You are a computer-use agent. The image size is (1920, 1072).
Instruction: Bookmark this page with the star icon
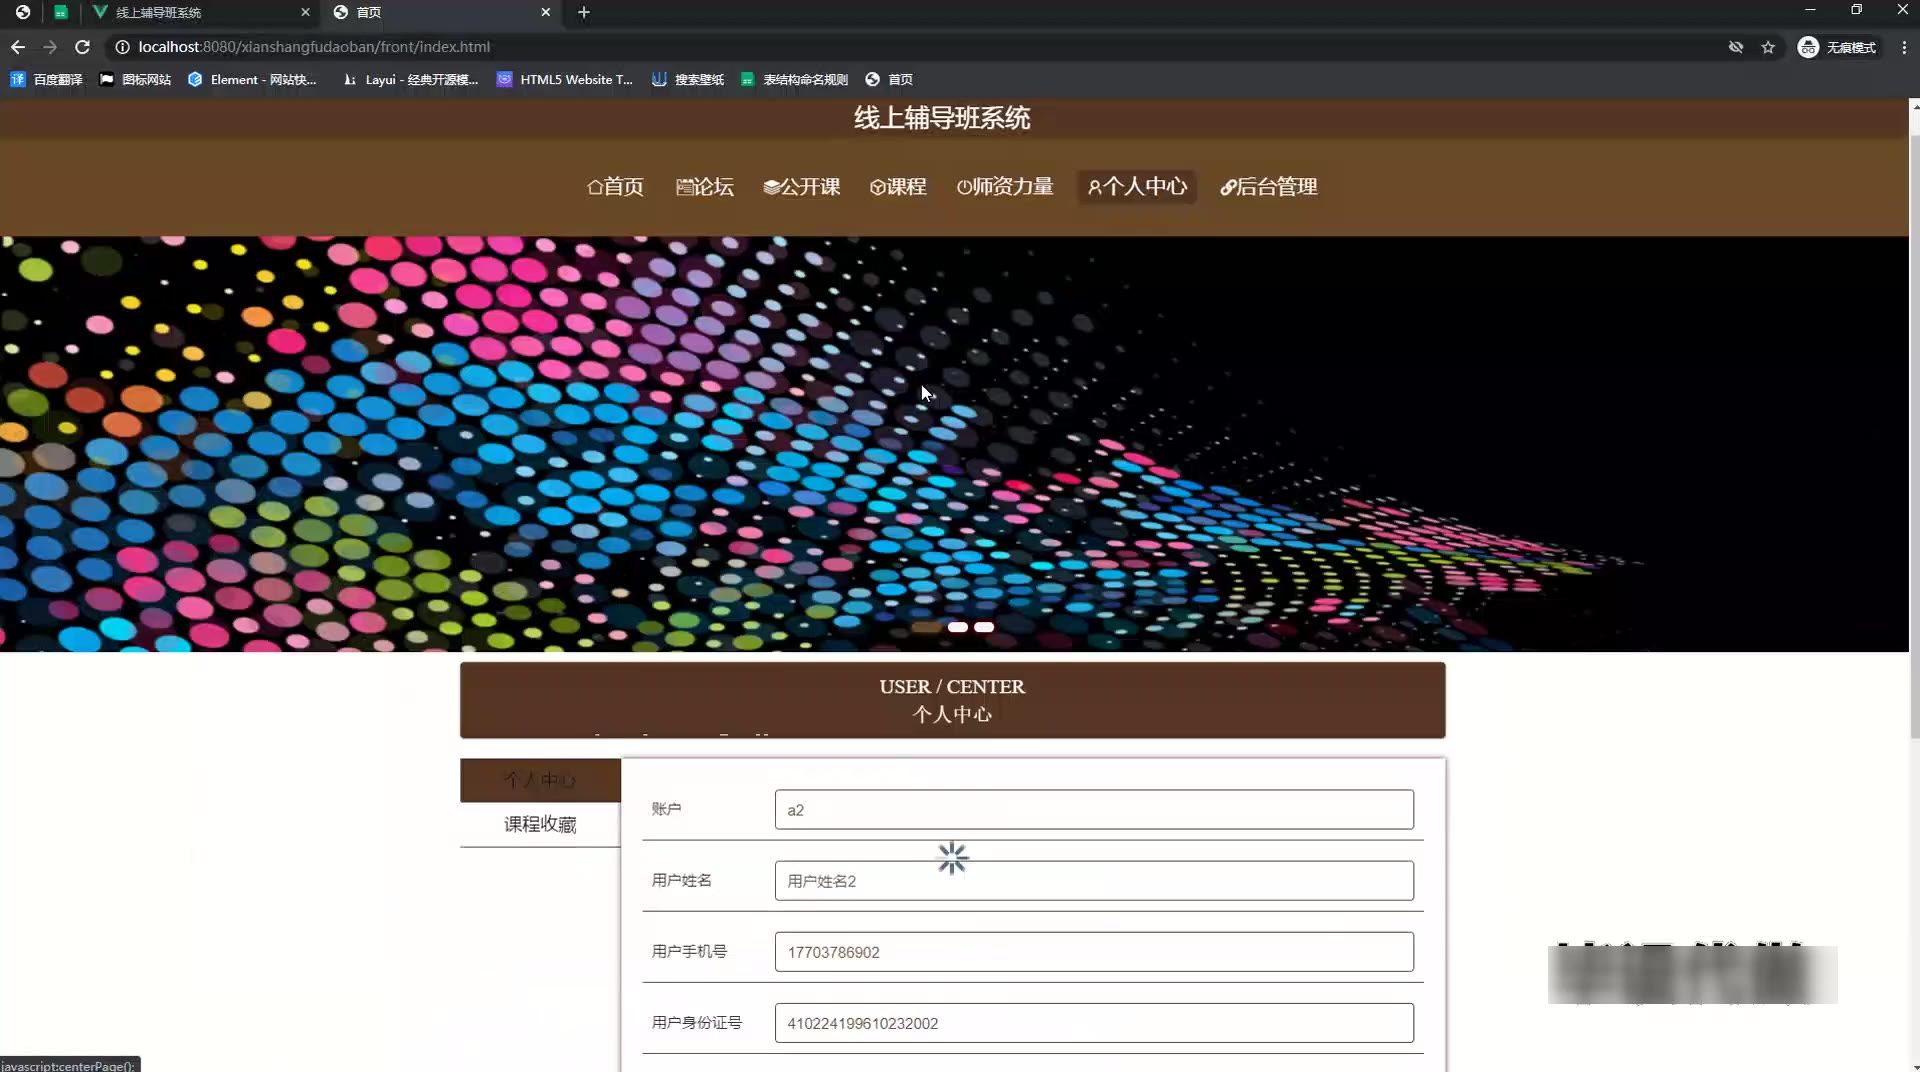coord(1768,47)
